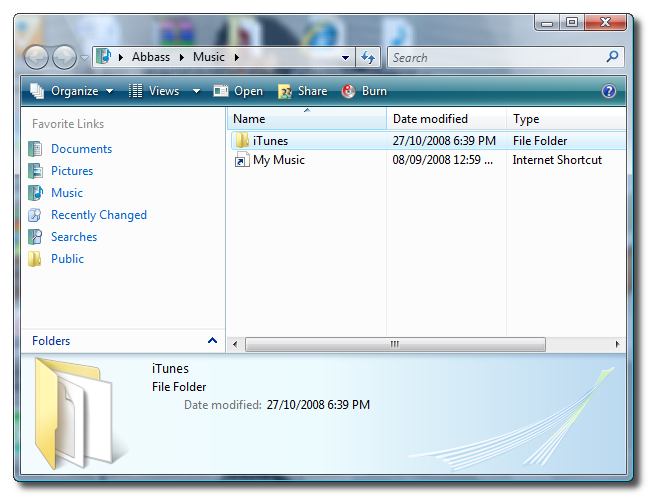The height and width of the screenshot is (496, 648).
Task: Select the My Music shortcut icon
Action: click(241, 160)
